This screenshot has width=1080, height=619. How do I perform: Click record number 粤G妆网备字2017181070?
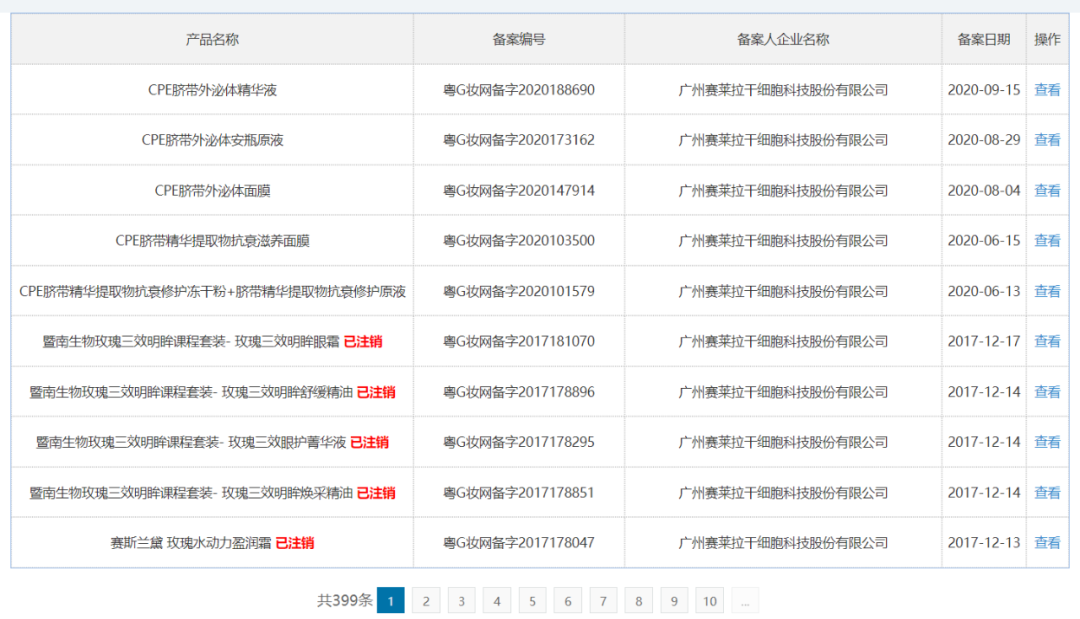pos(519,341)
